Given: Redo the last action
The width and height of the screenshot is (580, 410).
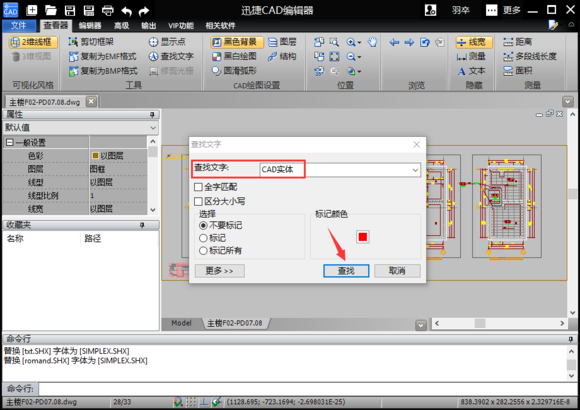Looking at the screenshot, I should click(x=144, y=11).
